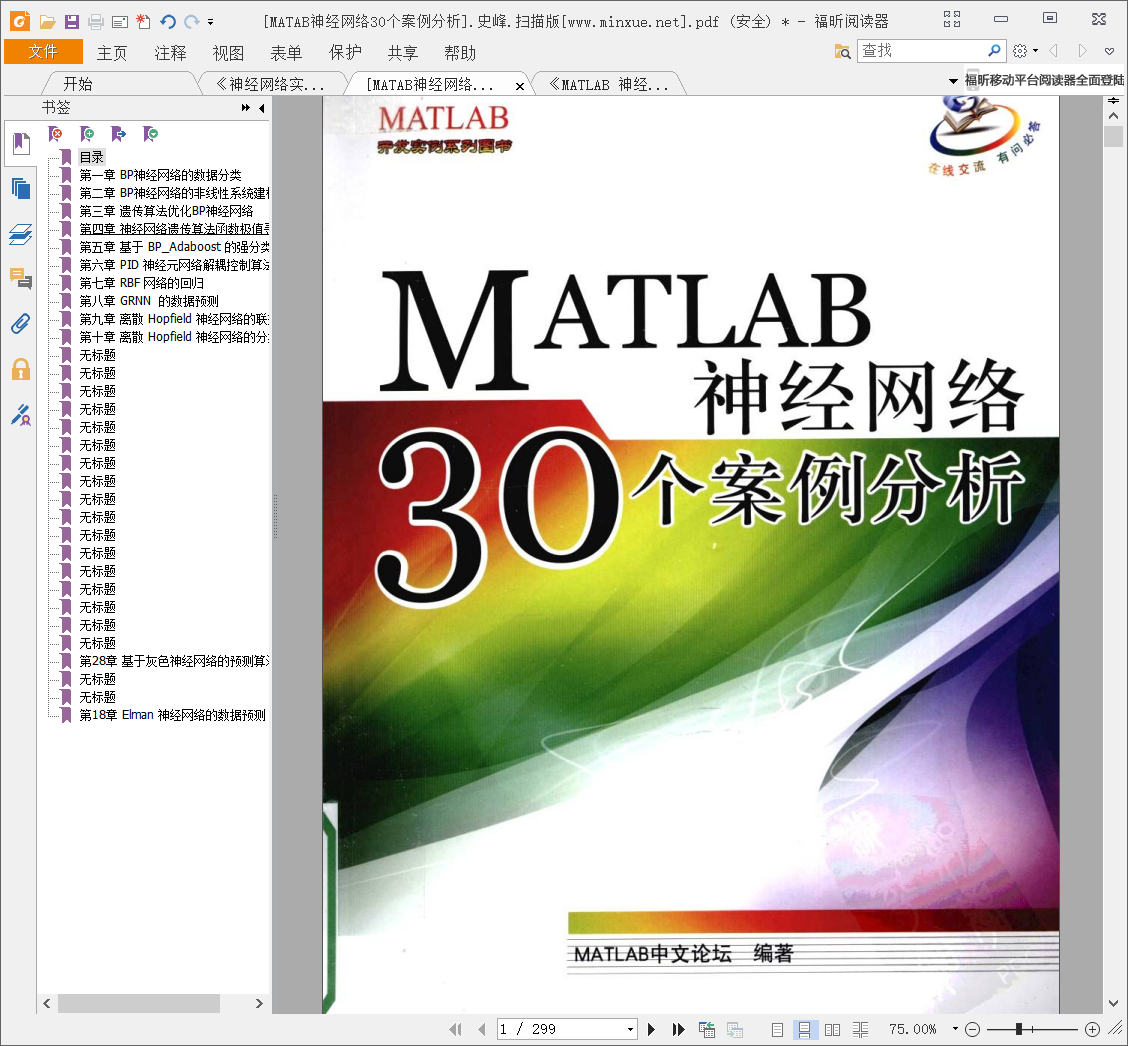
Task: Switch to the 共享 ribbon tab
Action: click(402, 53)
